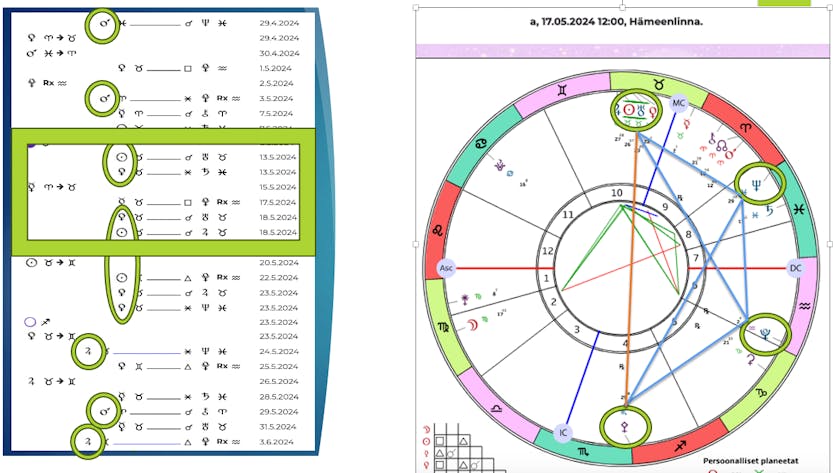The height and width of the screenshot is (473, 833).
Task: Click the 3.6.2024 date in transit list
Action: click(279, 441)
